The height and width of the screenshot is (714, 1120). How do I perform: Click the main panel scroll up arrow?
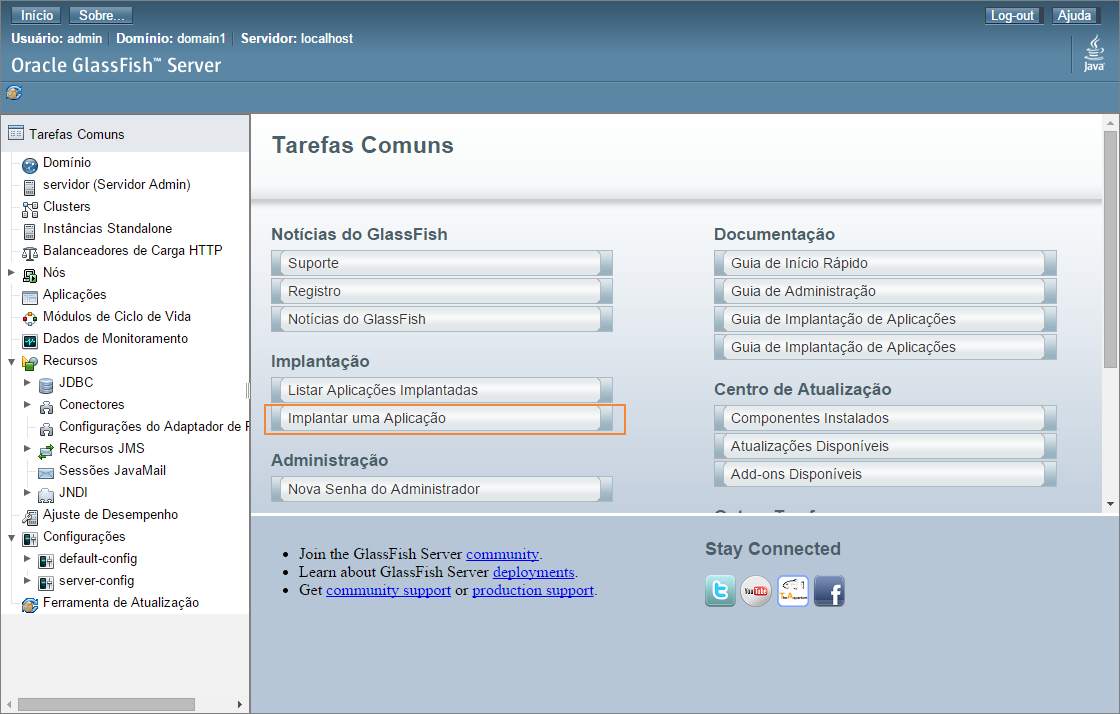(x=1110, y=123)
